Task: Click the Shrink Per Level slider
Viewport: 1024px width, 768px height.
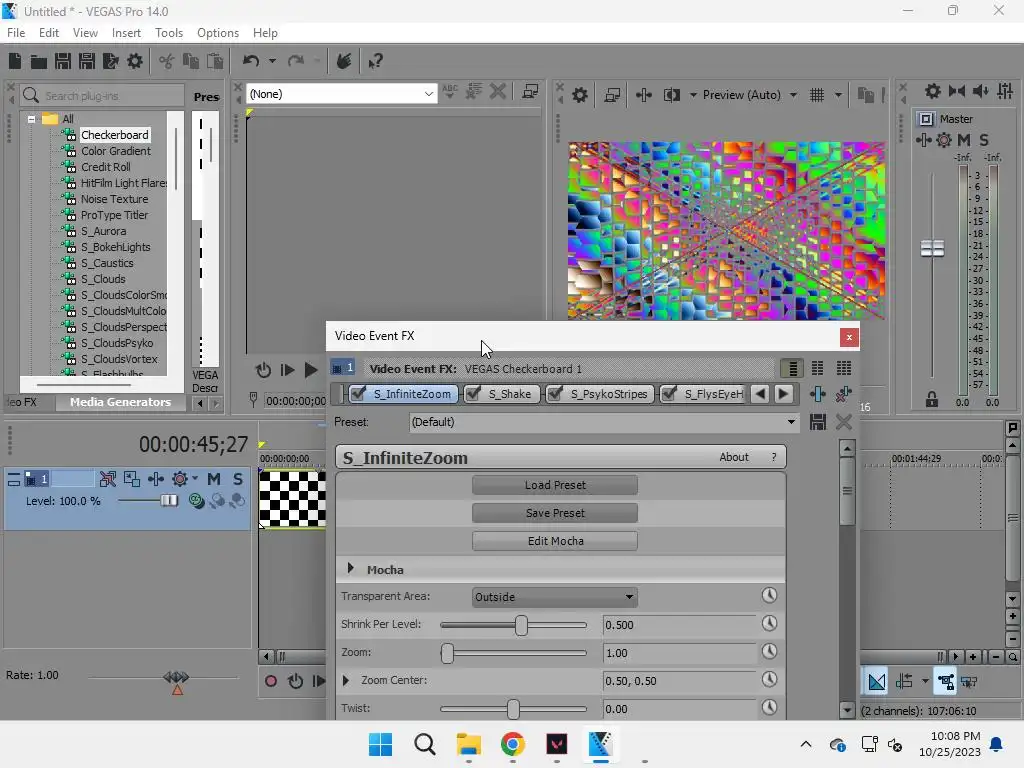Action: point(513,625)
